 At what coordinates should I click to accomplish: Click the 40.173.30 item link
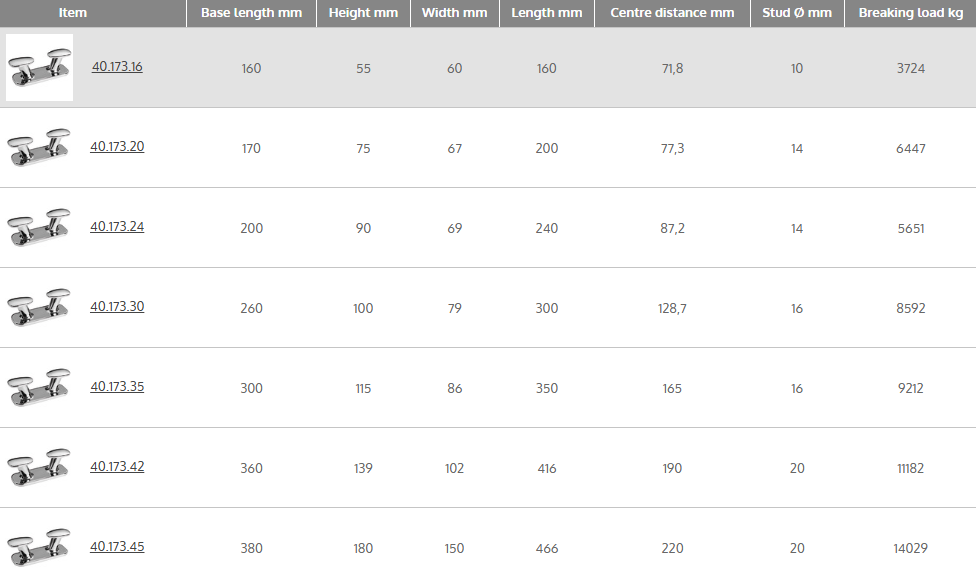coord(117,307)
